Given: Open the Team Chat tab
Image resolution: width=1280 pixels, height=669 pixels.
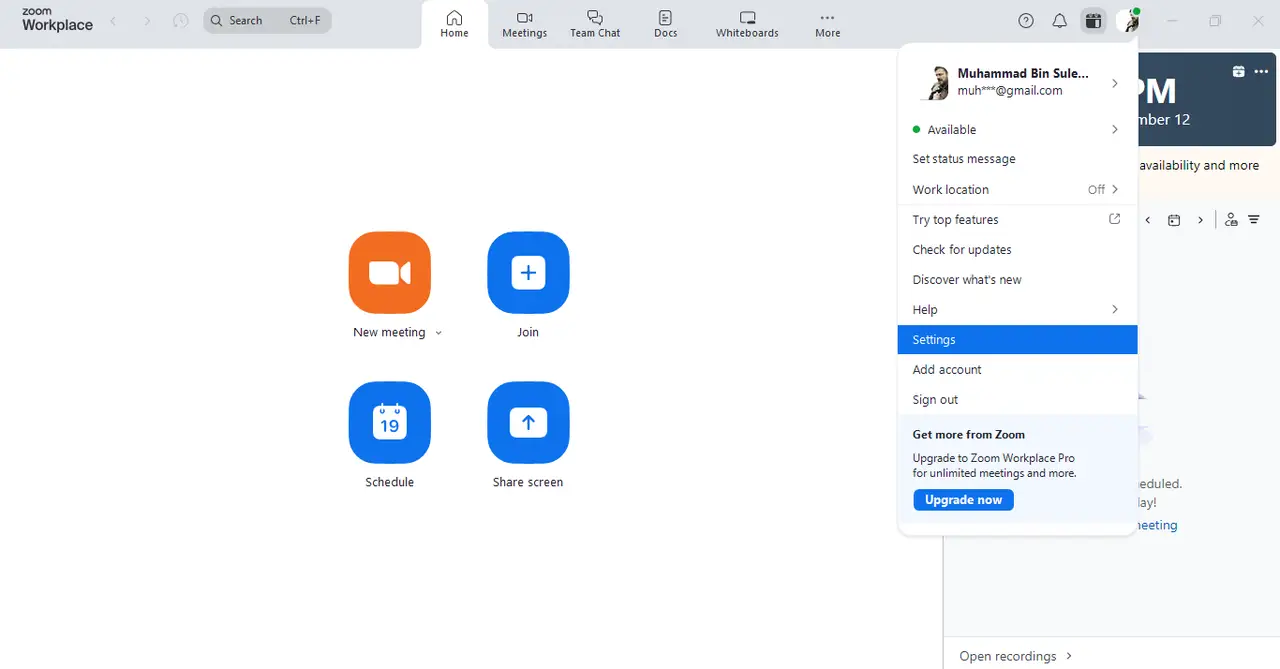Looking at the screenshot, I should (595, 24).
